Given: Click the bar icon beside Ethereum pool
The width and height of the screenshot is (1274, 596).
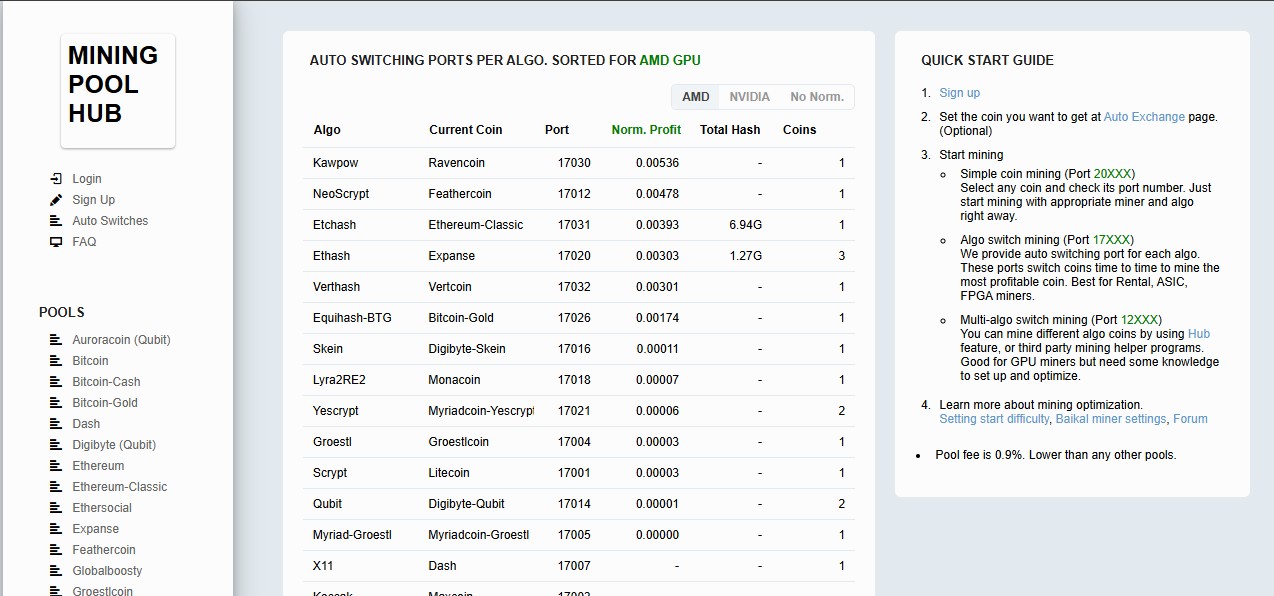Looking at the screenshot, I should click(56, 465).
